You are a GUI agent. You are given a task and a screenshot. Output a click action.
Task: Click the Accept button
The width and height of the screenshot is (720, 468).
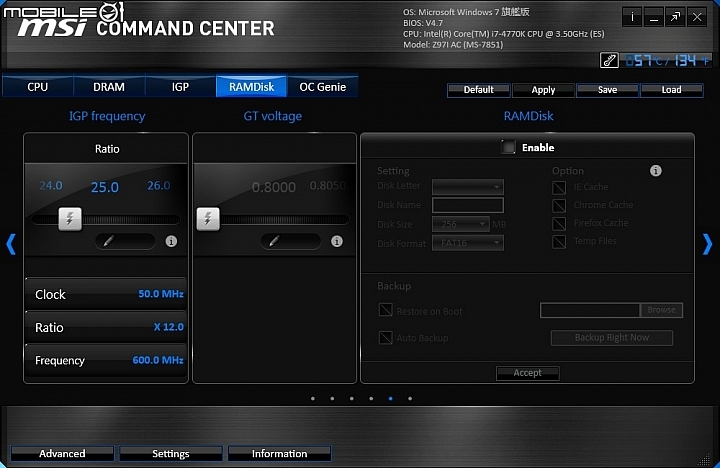(528, 373)
